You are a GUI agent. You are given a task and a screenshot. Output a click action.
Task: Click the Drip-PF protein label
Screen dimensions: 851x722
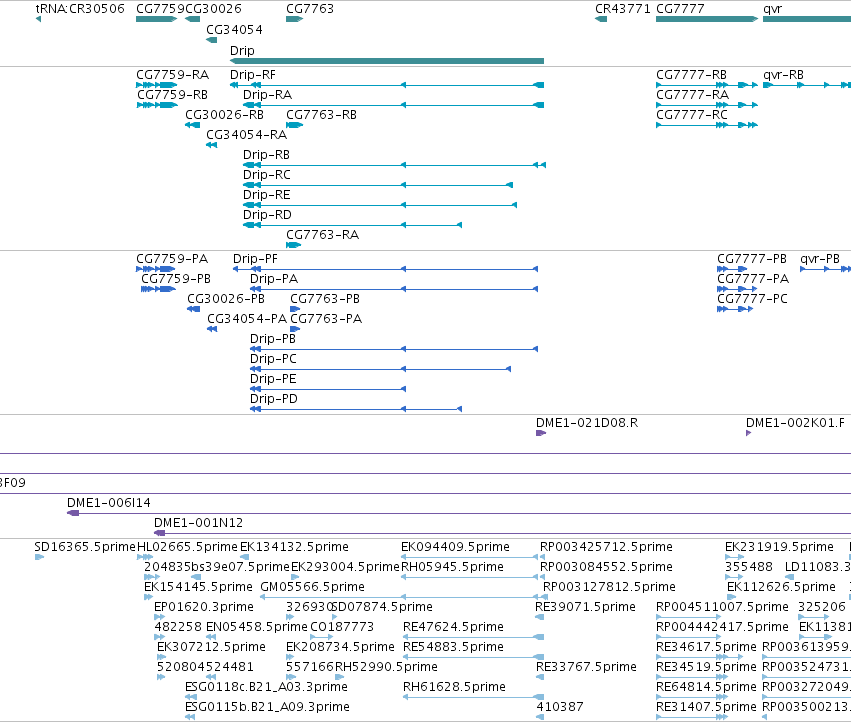[255, 258]
